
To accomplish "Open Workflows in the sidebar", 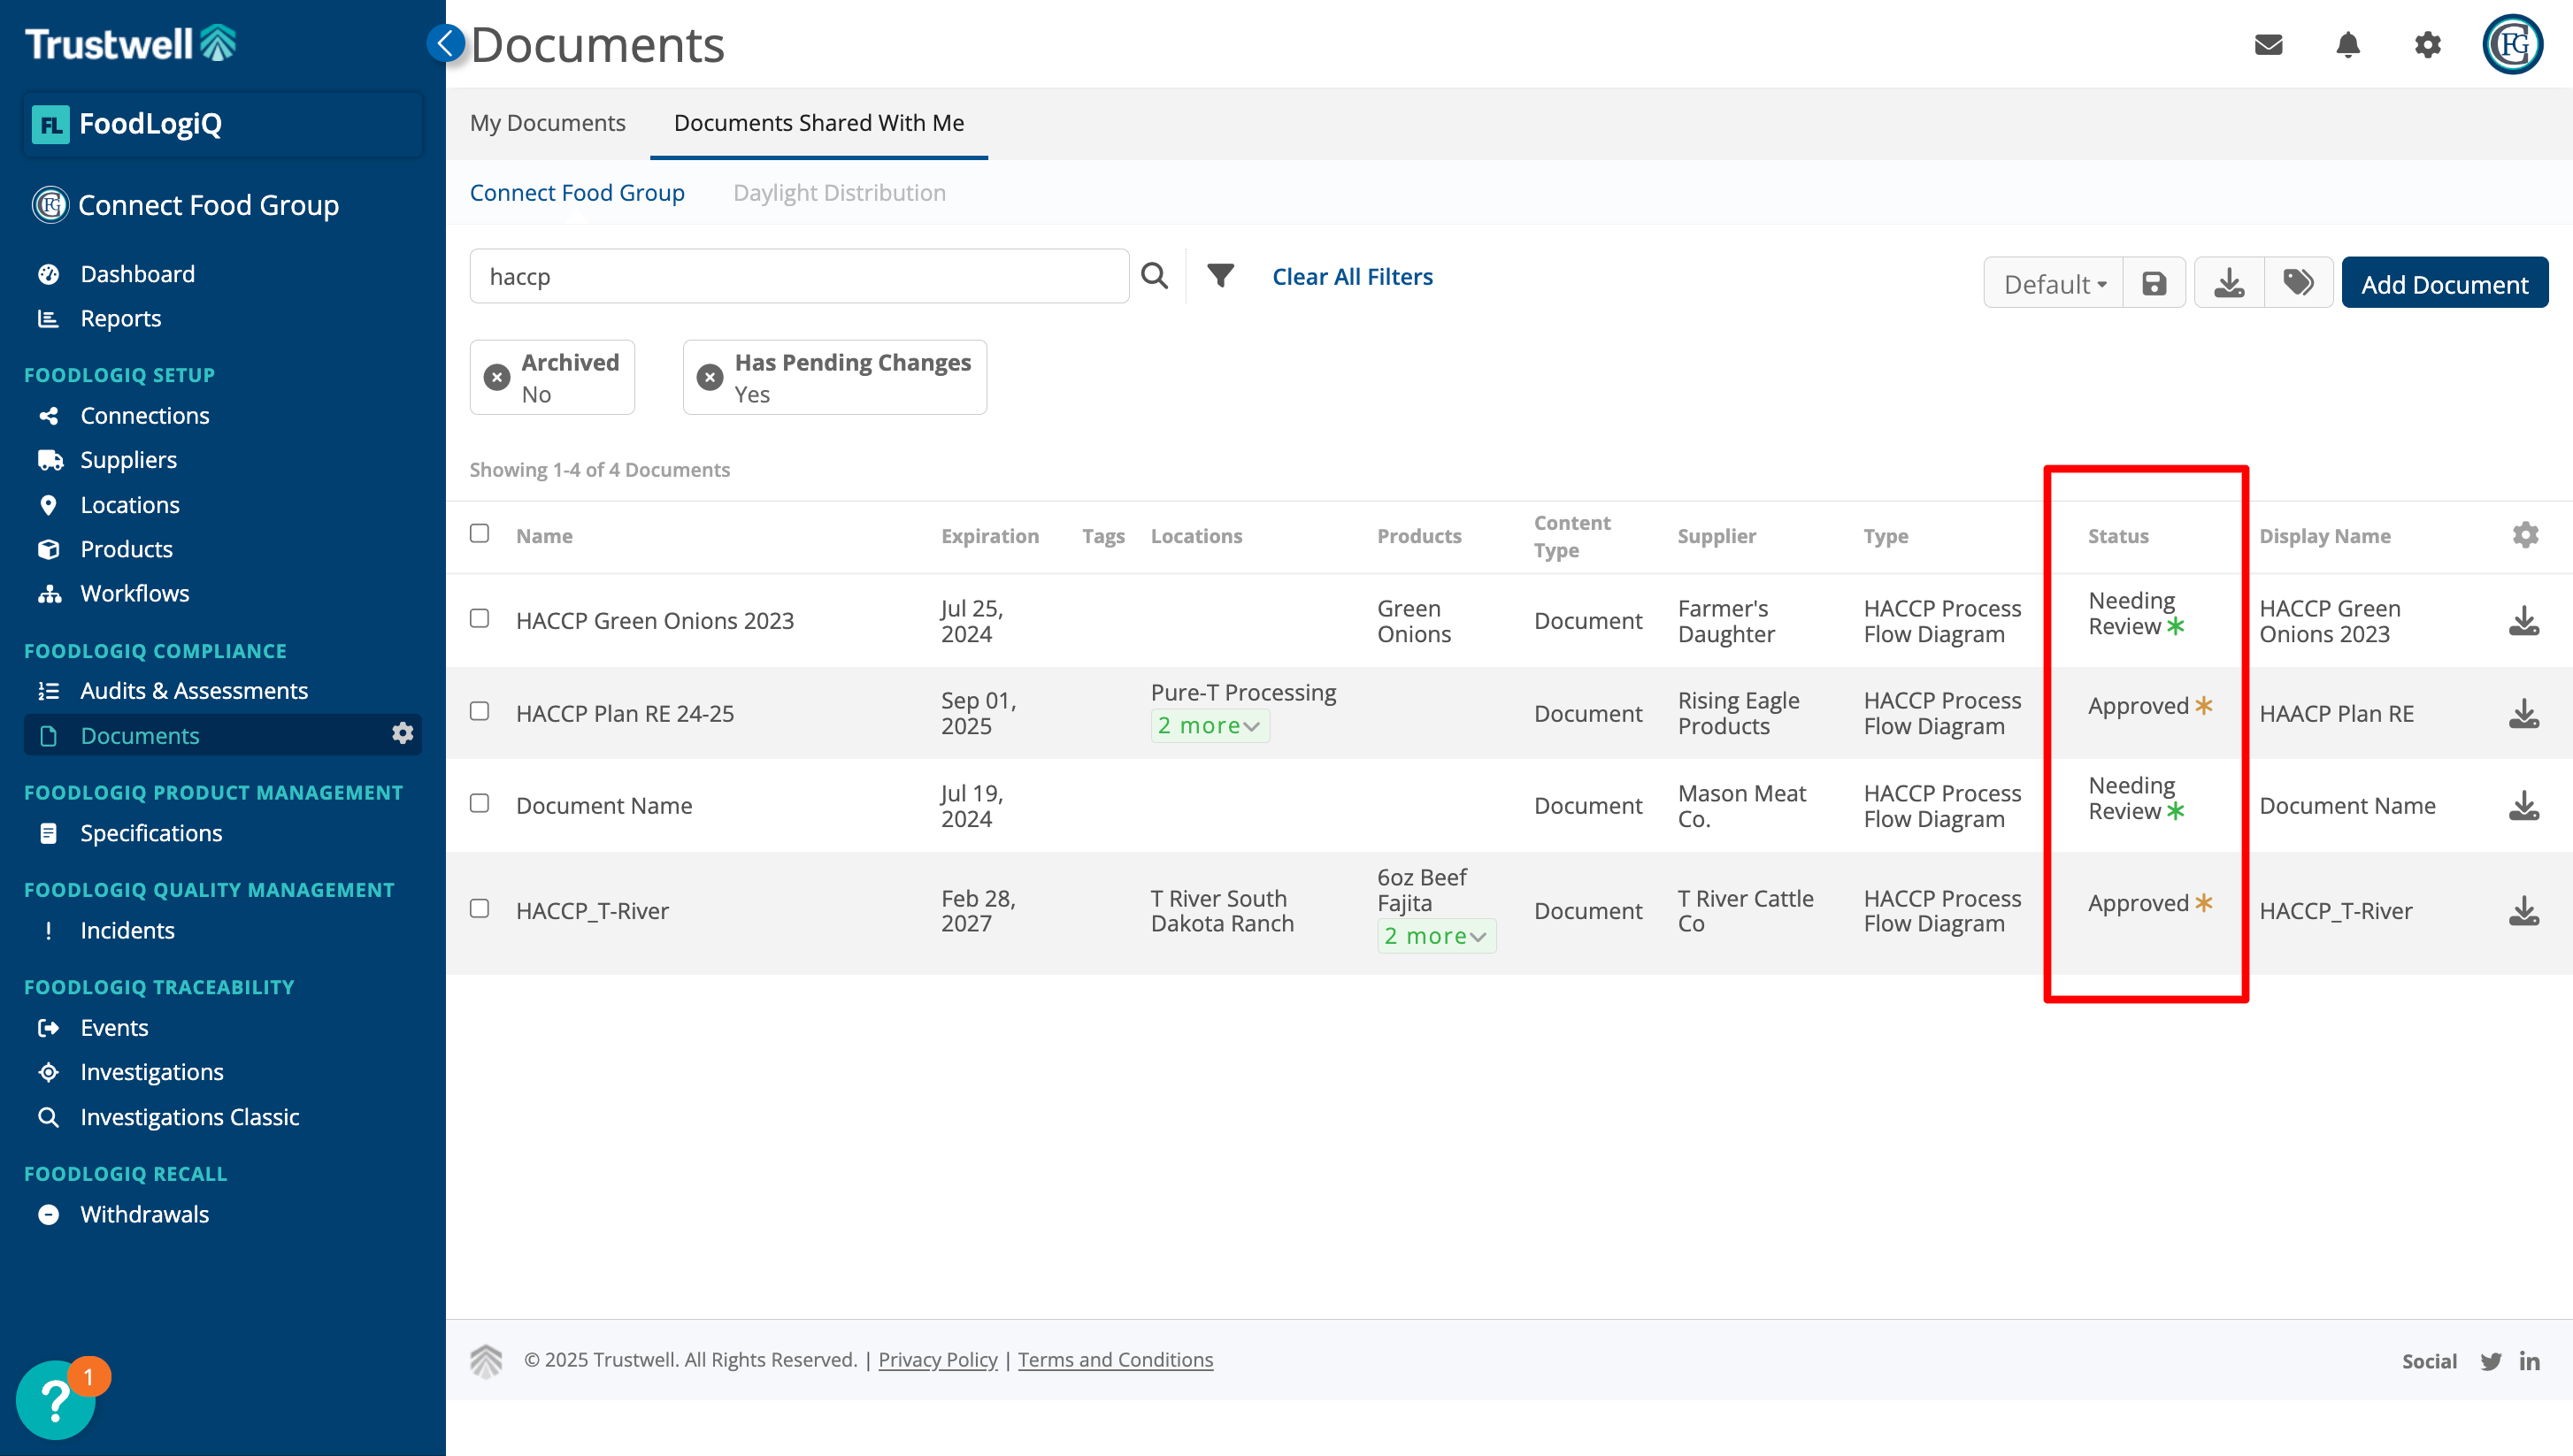I will tap(134, 593).
